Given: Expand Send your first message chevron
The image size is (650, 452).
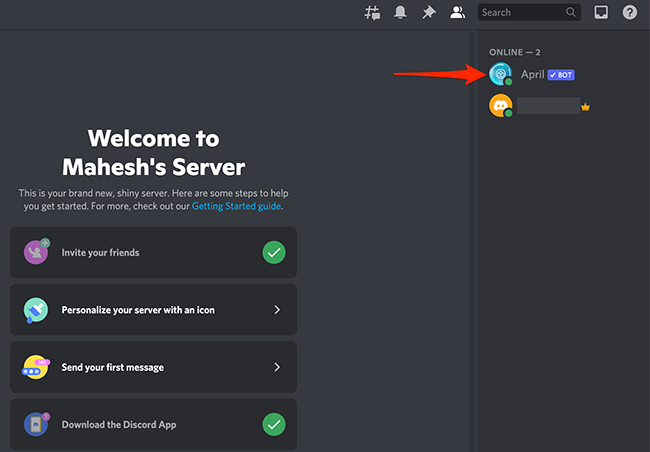Looking at the screenshot, I should click(277, 367).
